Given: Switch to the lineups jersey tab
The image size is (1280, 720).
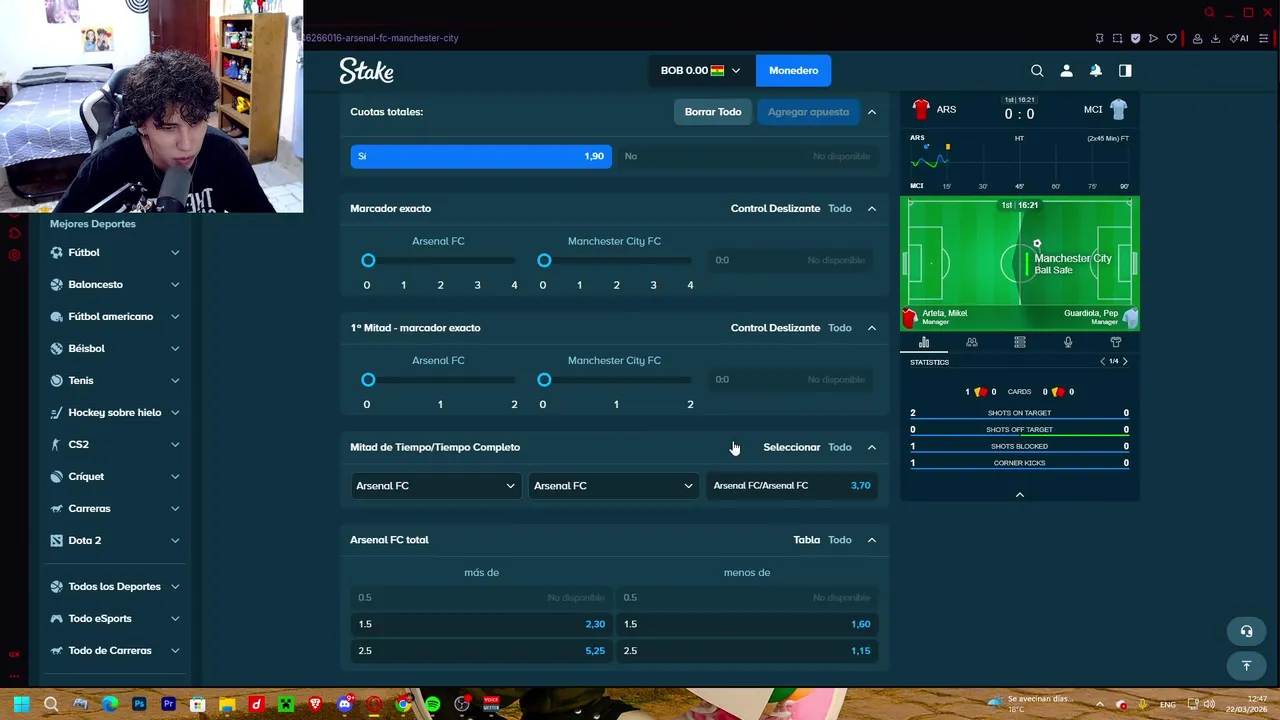Looking at the screenshot, I should point(1116,342).
